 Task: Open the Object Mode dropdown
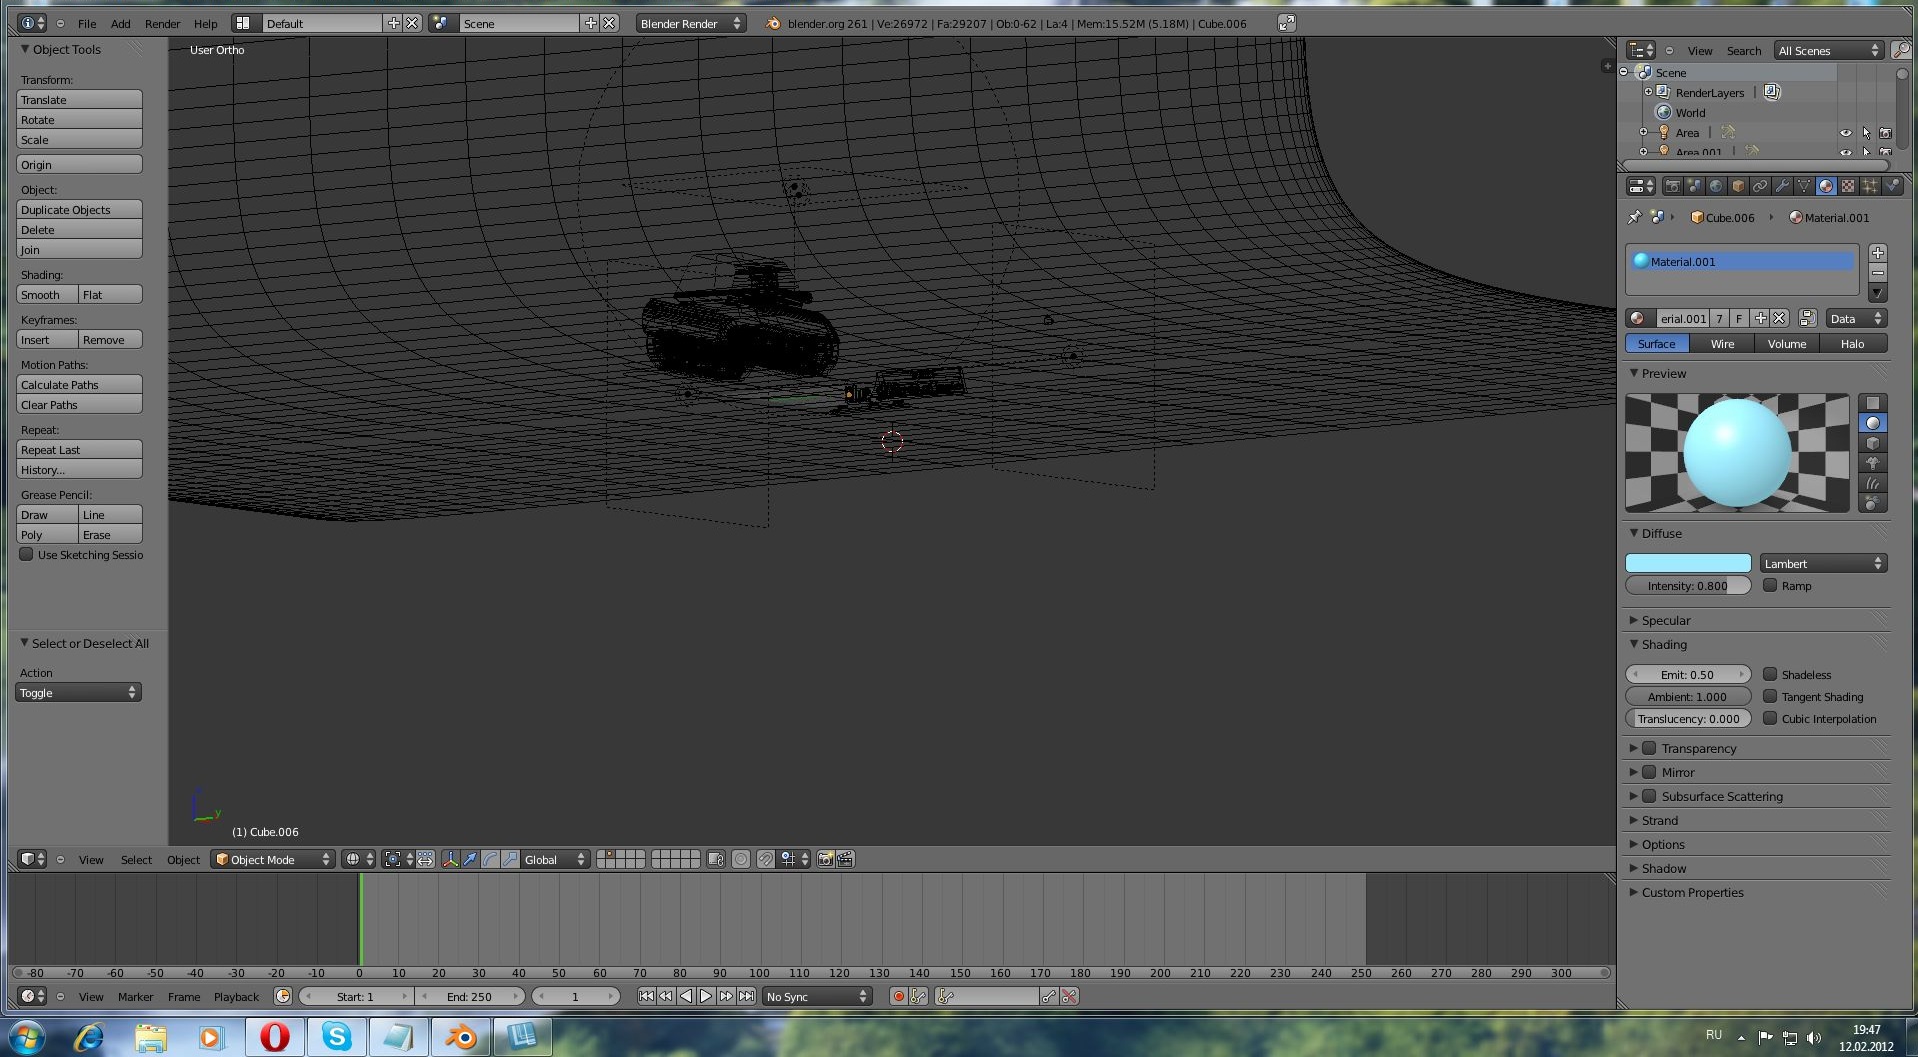tap(272, 860)
